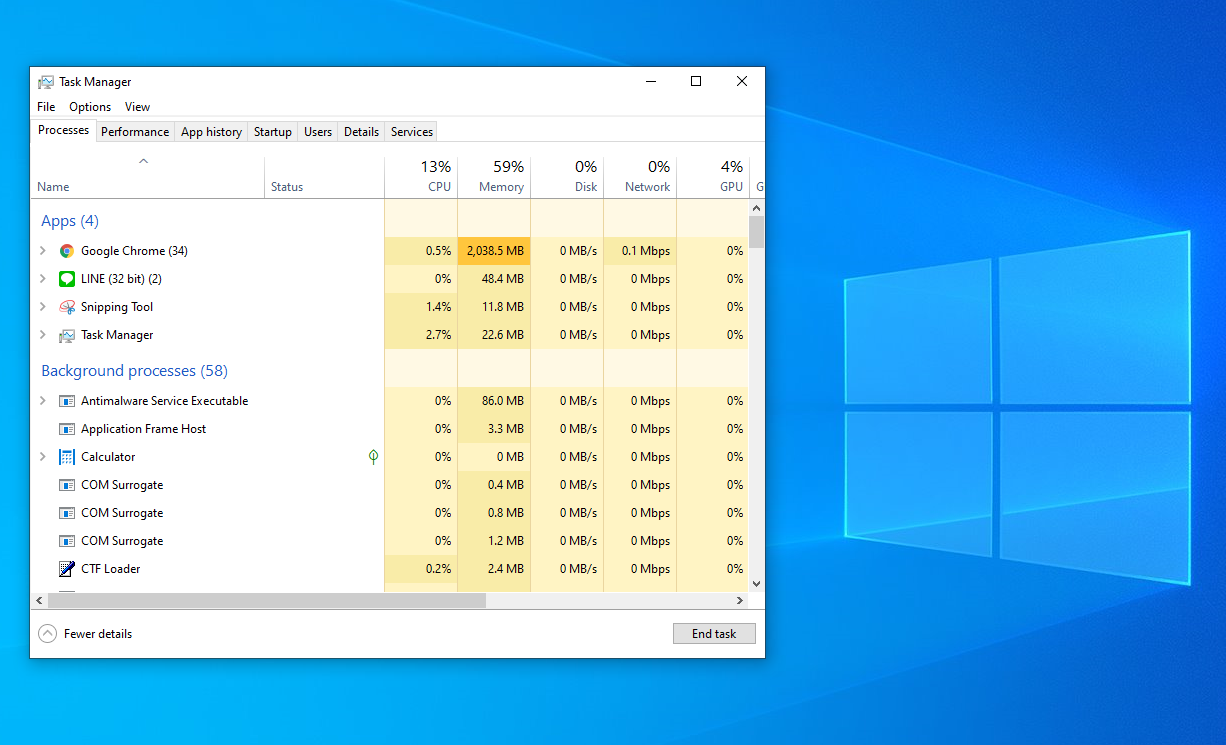Expand the Snipping Tool entry
Image resolution: width=1226 pixels, height=745 pixels.
[x=42, y=307]
